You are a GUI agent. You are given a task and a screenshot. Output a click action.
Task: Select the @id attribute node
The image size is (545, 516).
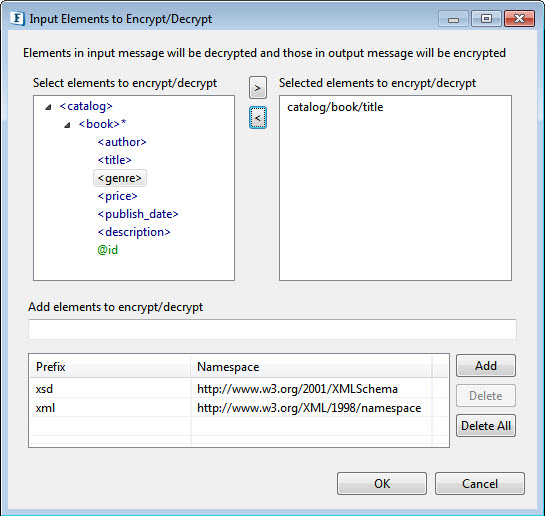point(107,250)
